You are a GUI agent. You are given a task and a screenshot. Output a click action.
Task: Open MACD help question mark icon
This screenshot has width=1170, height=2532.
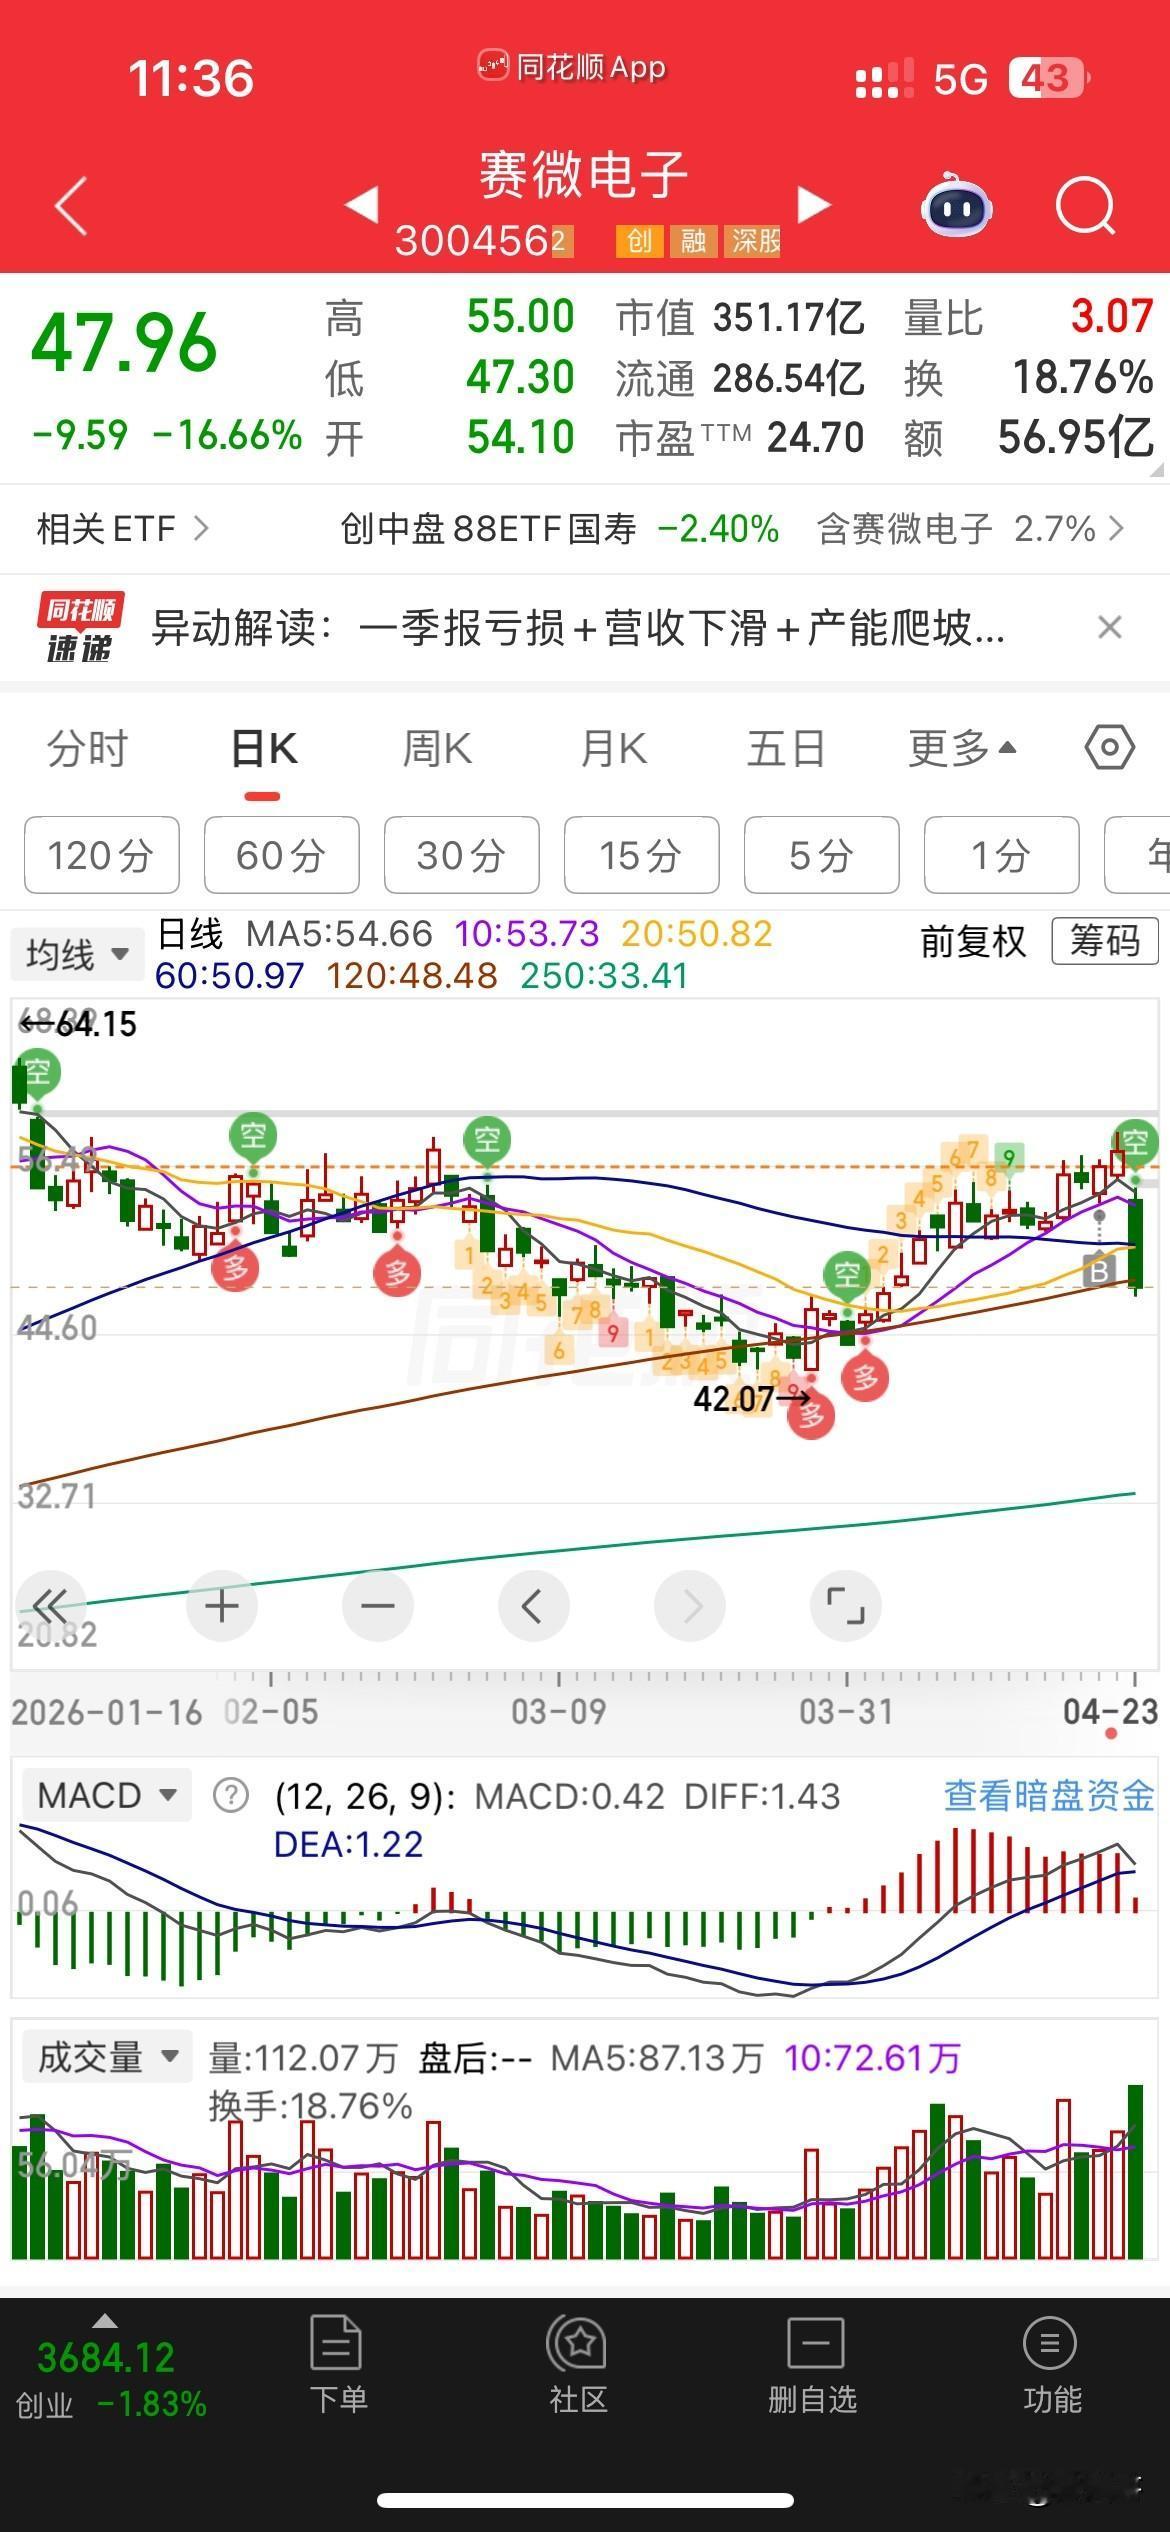tap(231, 1795)
